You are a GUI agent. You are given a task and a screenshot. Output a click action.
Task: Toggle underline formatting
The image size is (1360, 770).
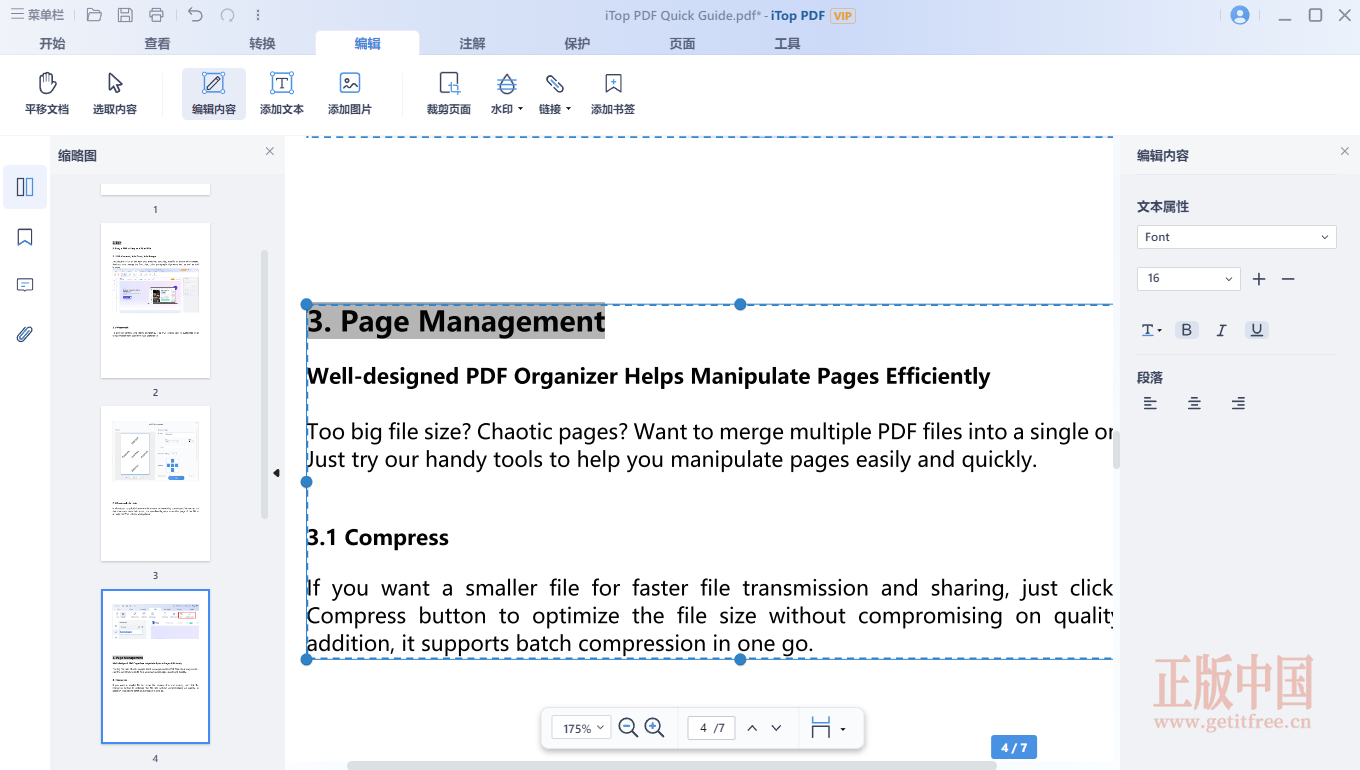[1257, 330]
